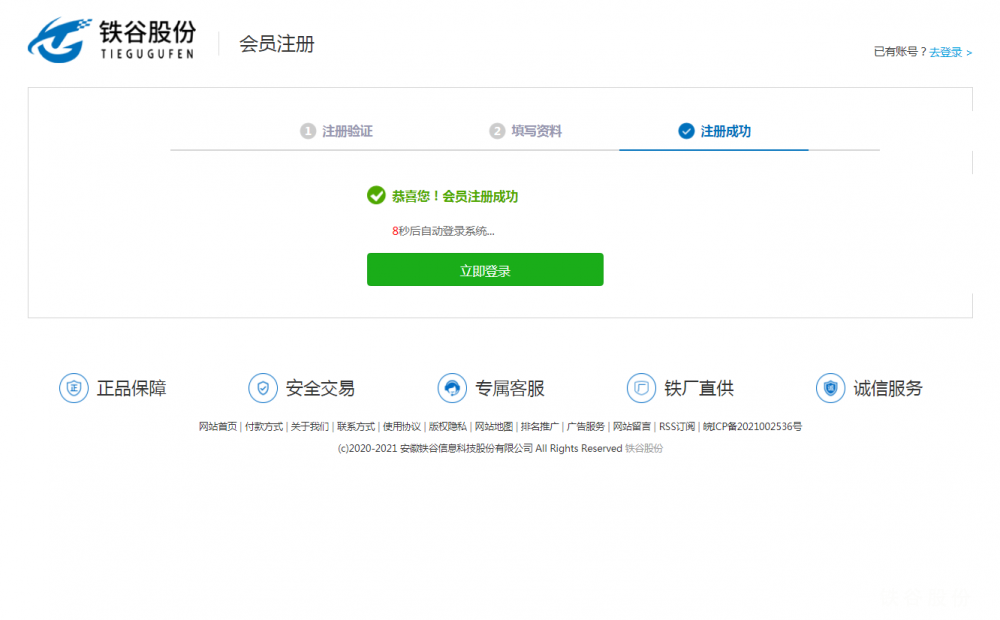The width and height of the screenshot is (1000, 620).
Task: Open the 网站首页 footer link
Action: tap(218, 426)
